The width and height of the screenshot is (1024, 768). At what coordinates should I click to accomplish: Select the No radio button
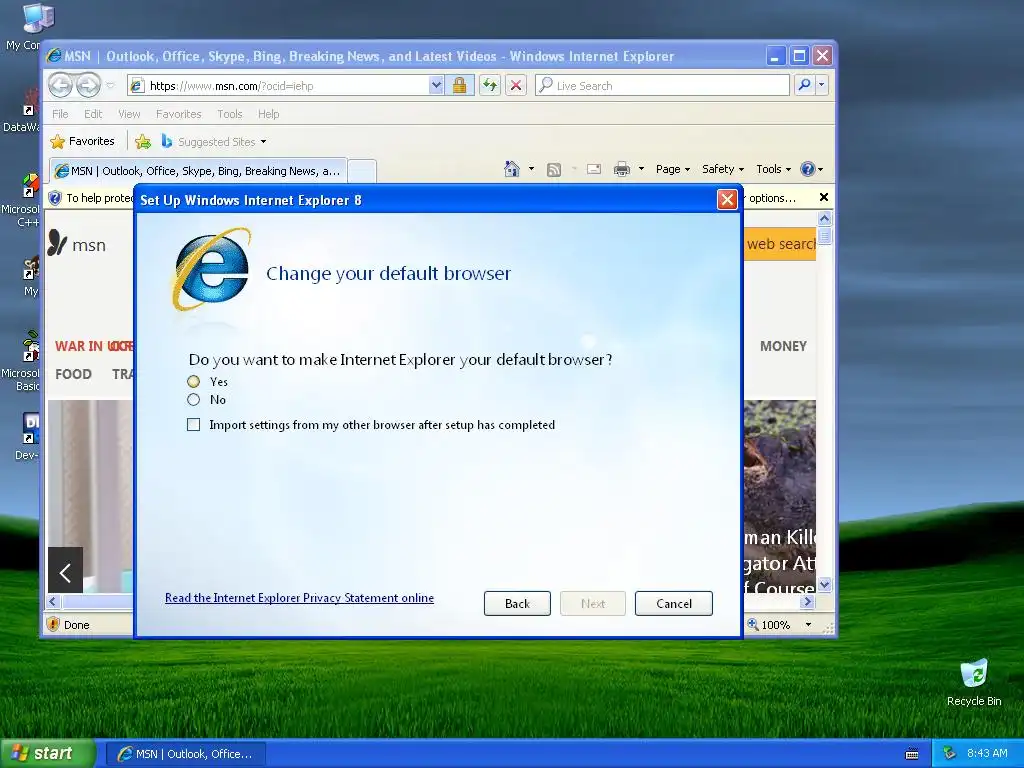[x=193, y=400]
